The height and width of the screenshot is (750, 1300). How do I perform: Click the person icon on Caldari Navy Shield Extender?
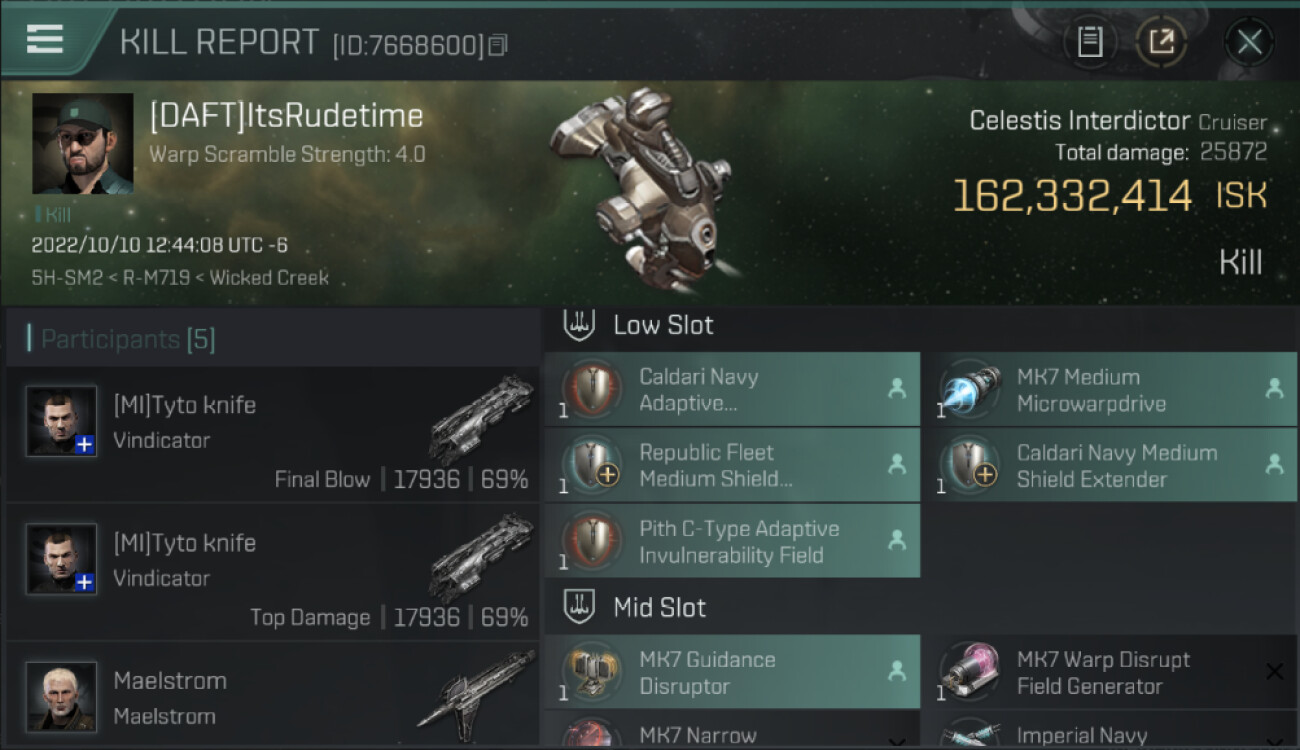click(x=1274, y=464)
